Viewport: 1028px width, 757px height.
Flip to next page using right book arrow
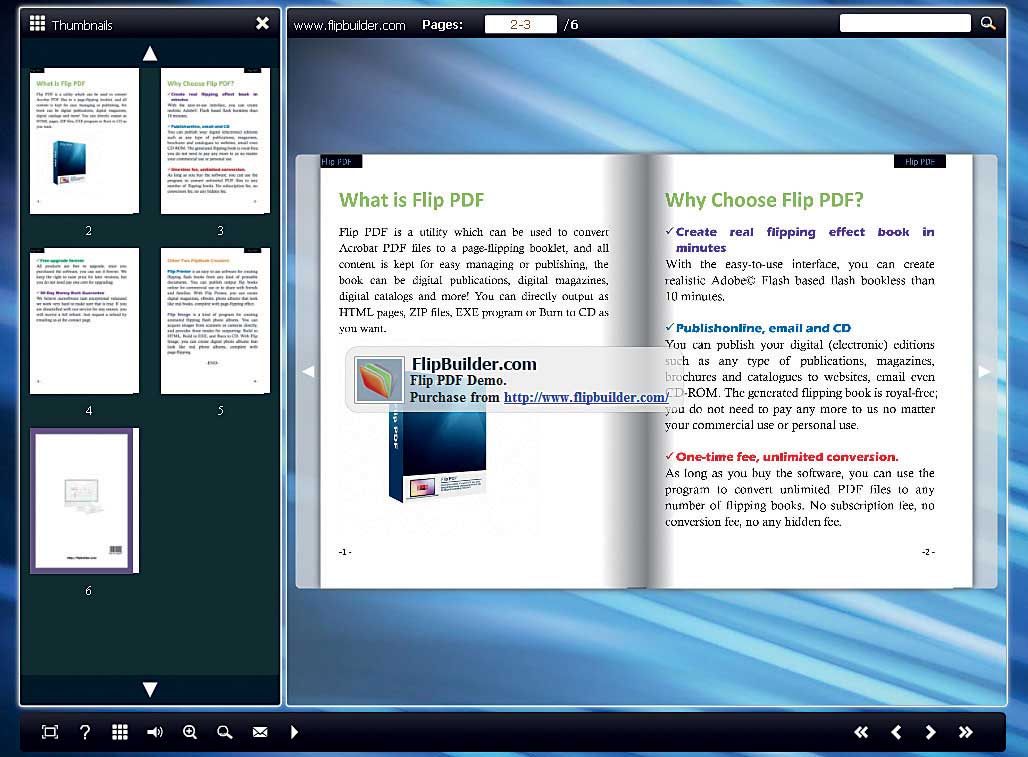[985, 372]
